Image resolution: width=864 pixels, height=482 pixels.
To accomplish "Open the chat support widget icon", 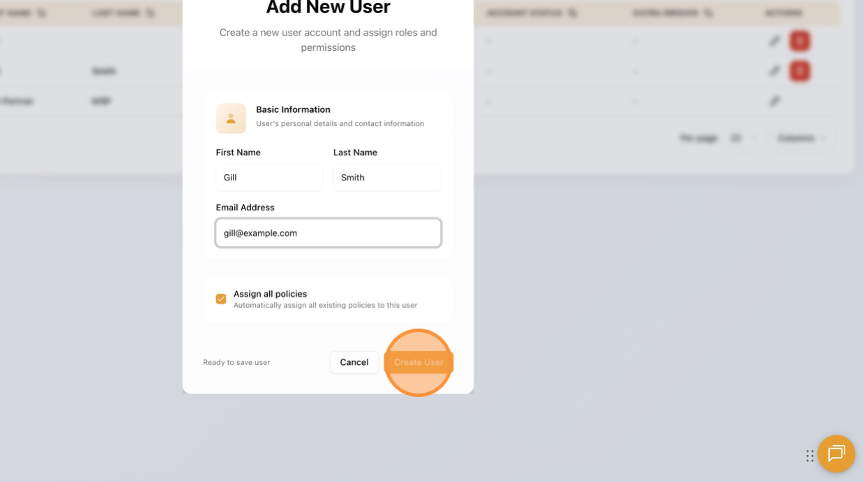I will (836, 454).
